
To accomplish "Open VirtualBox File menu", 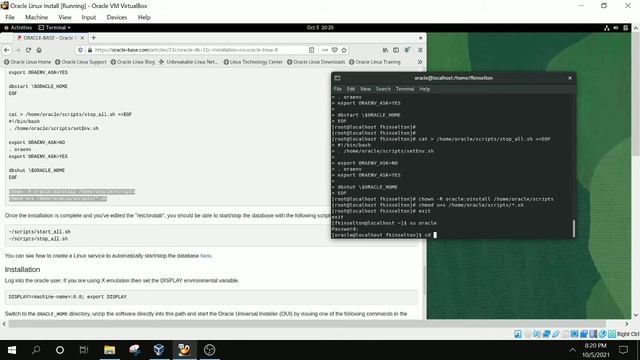I will 10,17.
